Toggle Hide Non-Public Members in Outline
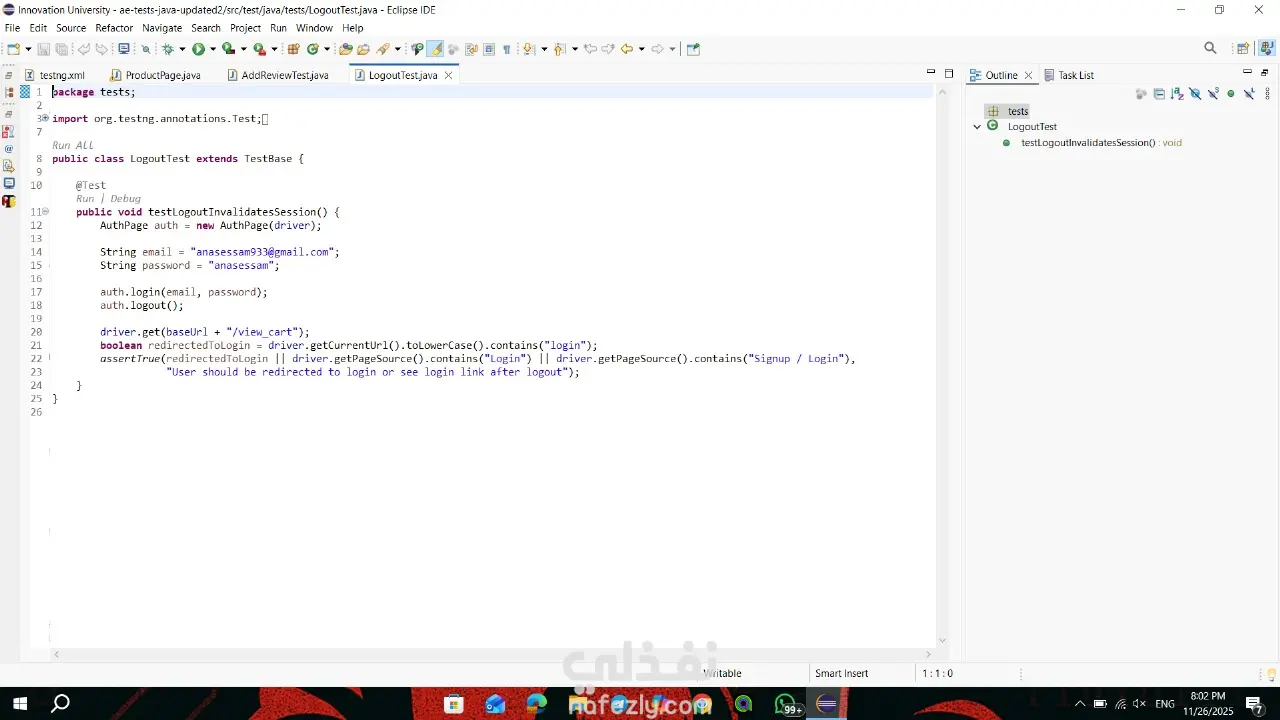The height and width of the screenshot is (720, 1280). (x=1231, y=94)
